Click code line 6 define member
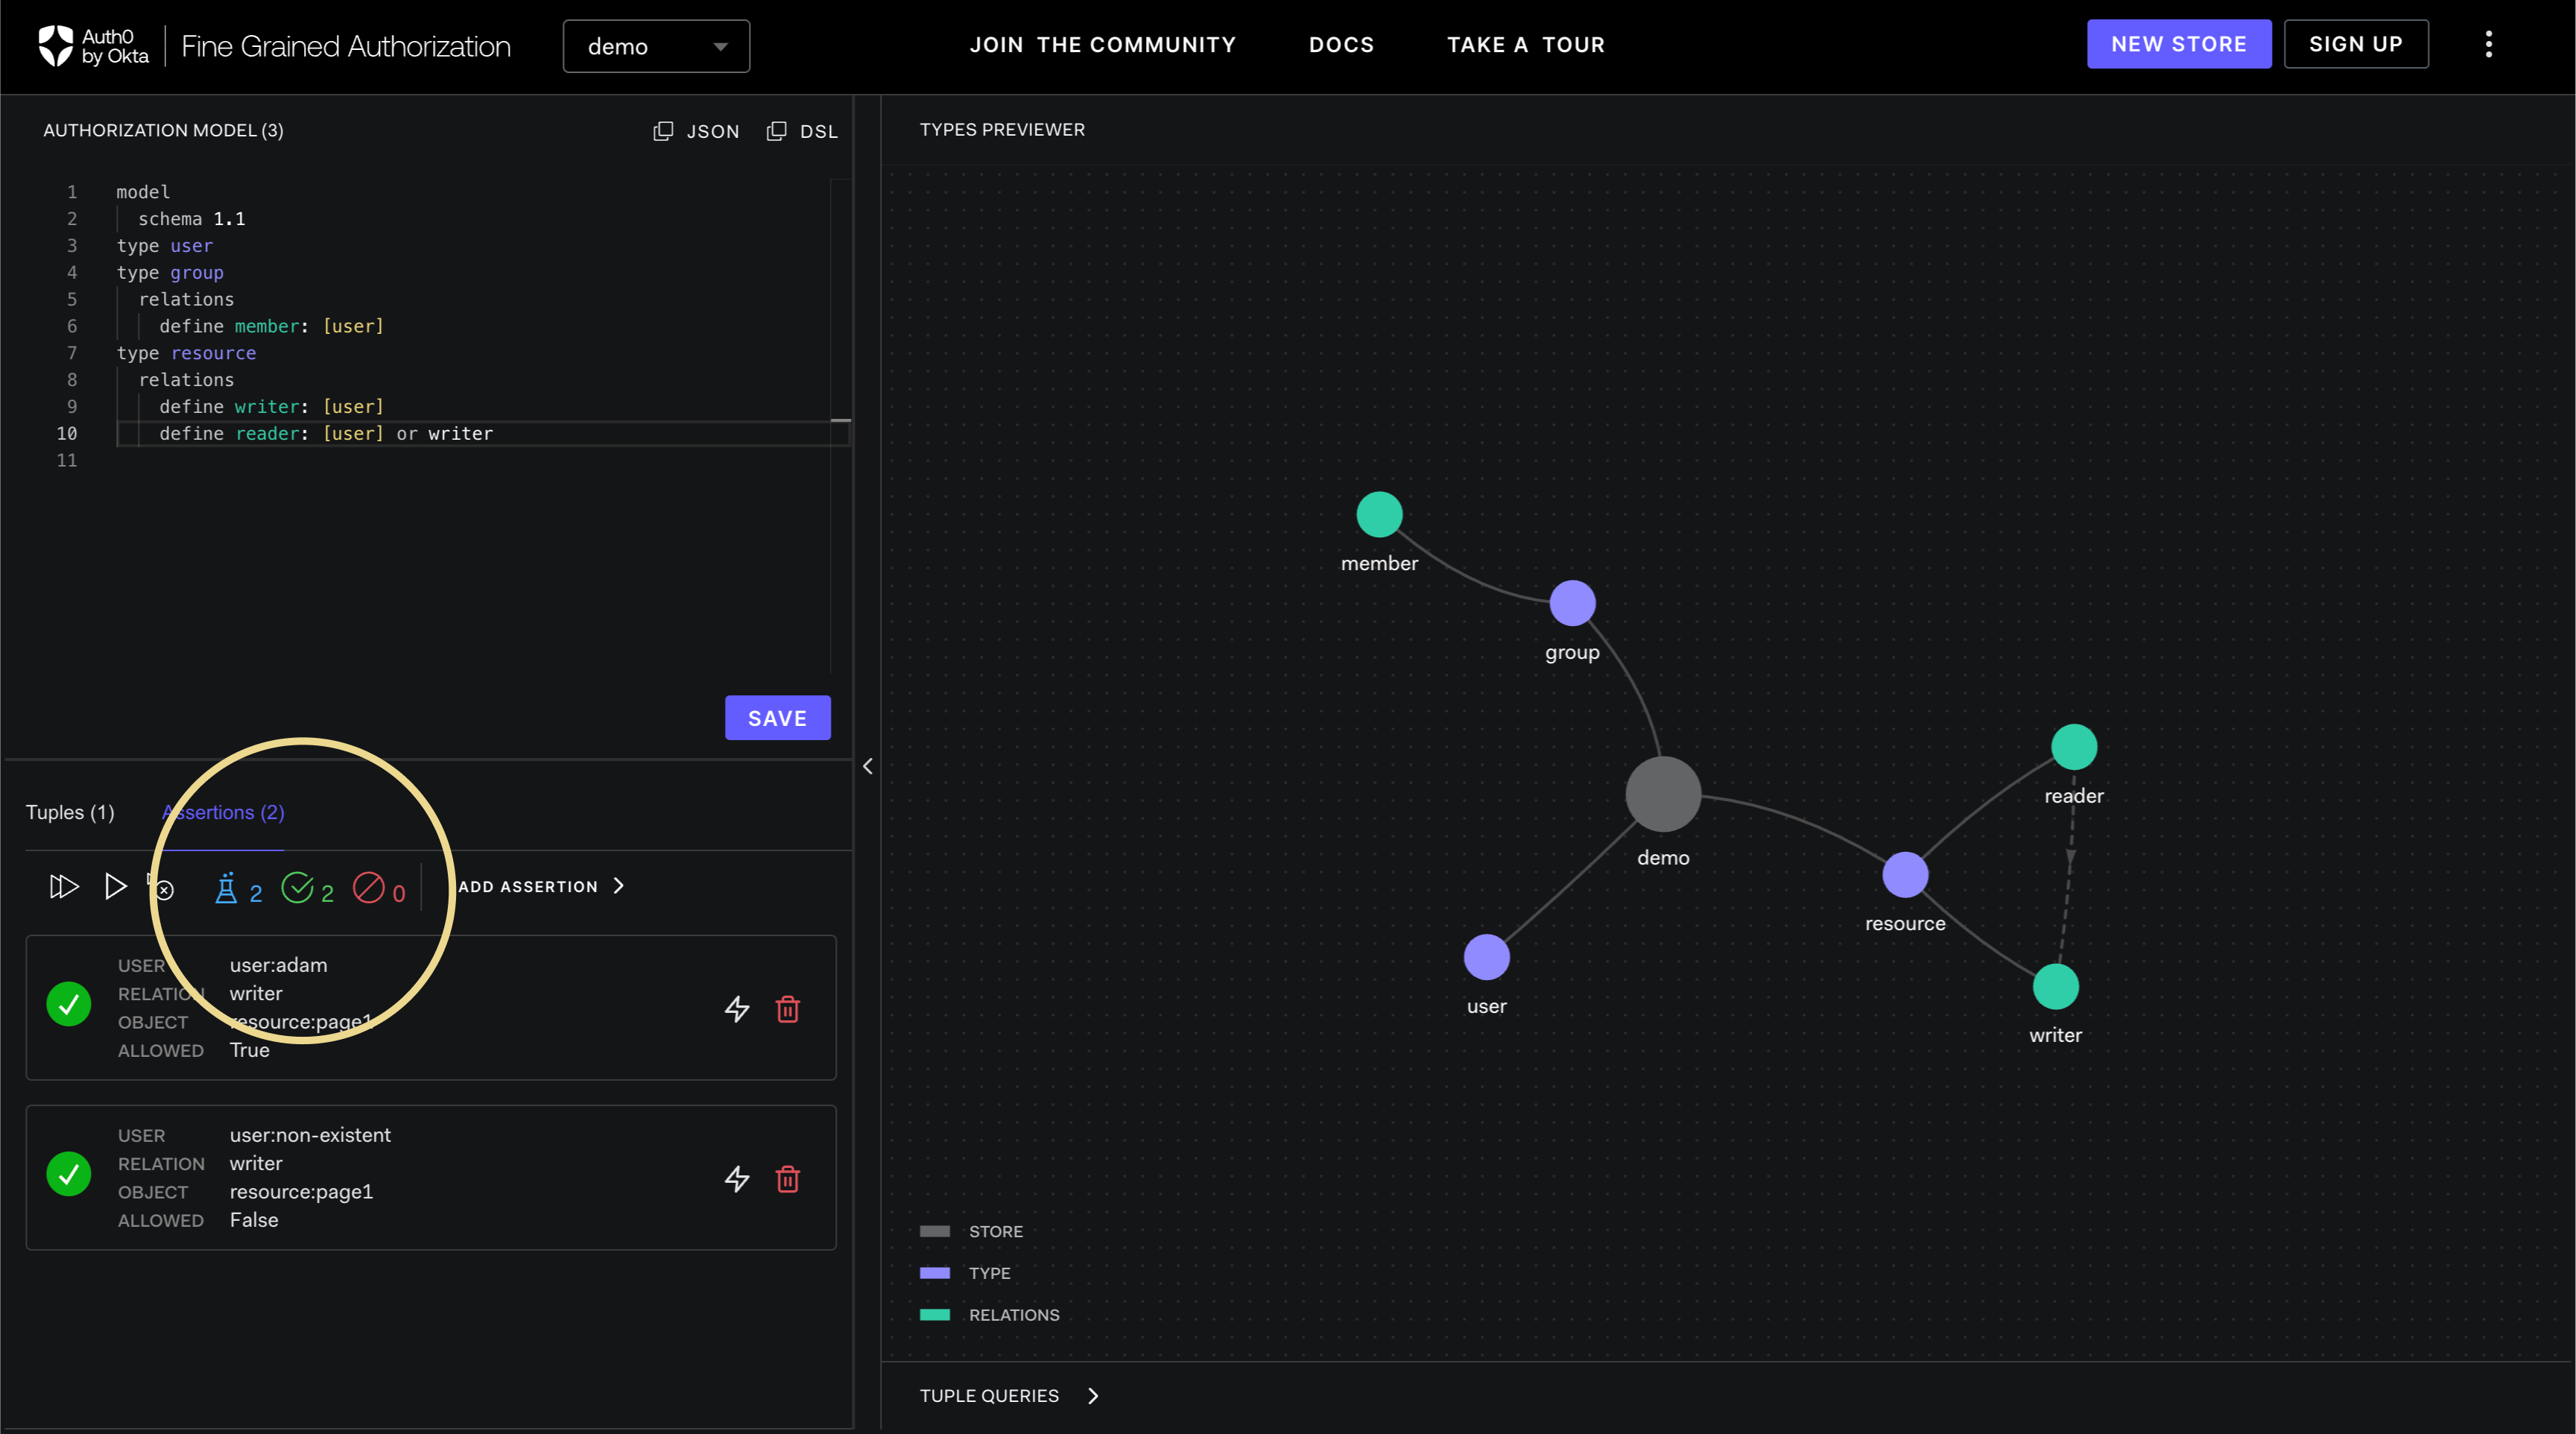Screen dimensions: 2576x1434 (271, 326)
